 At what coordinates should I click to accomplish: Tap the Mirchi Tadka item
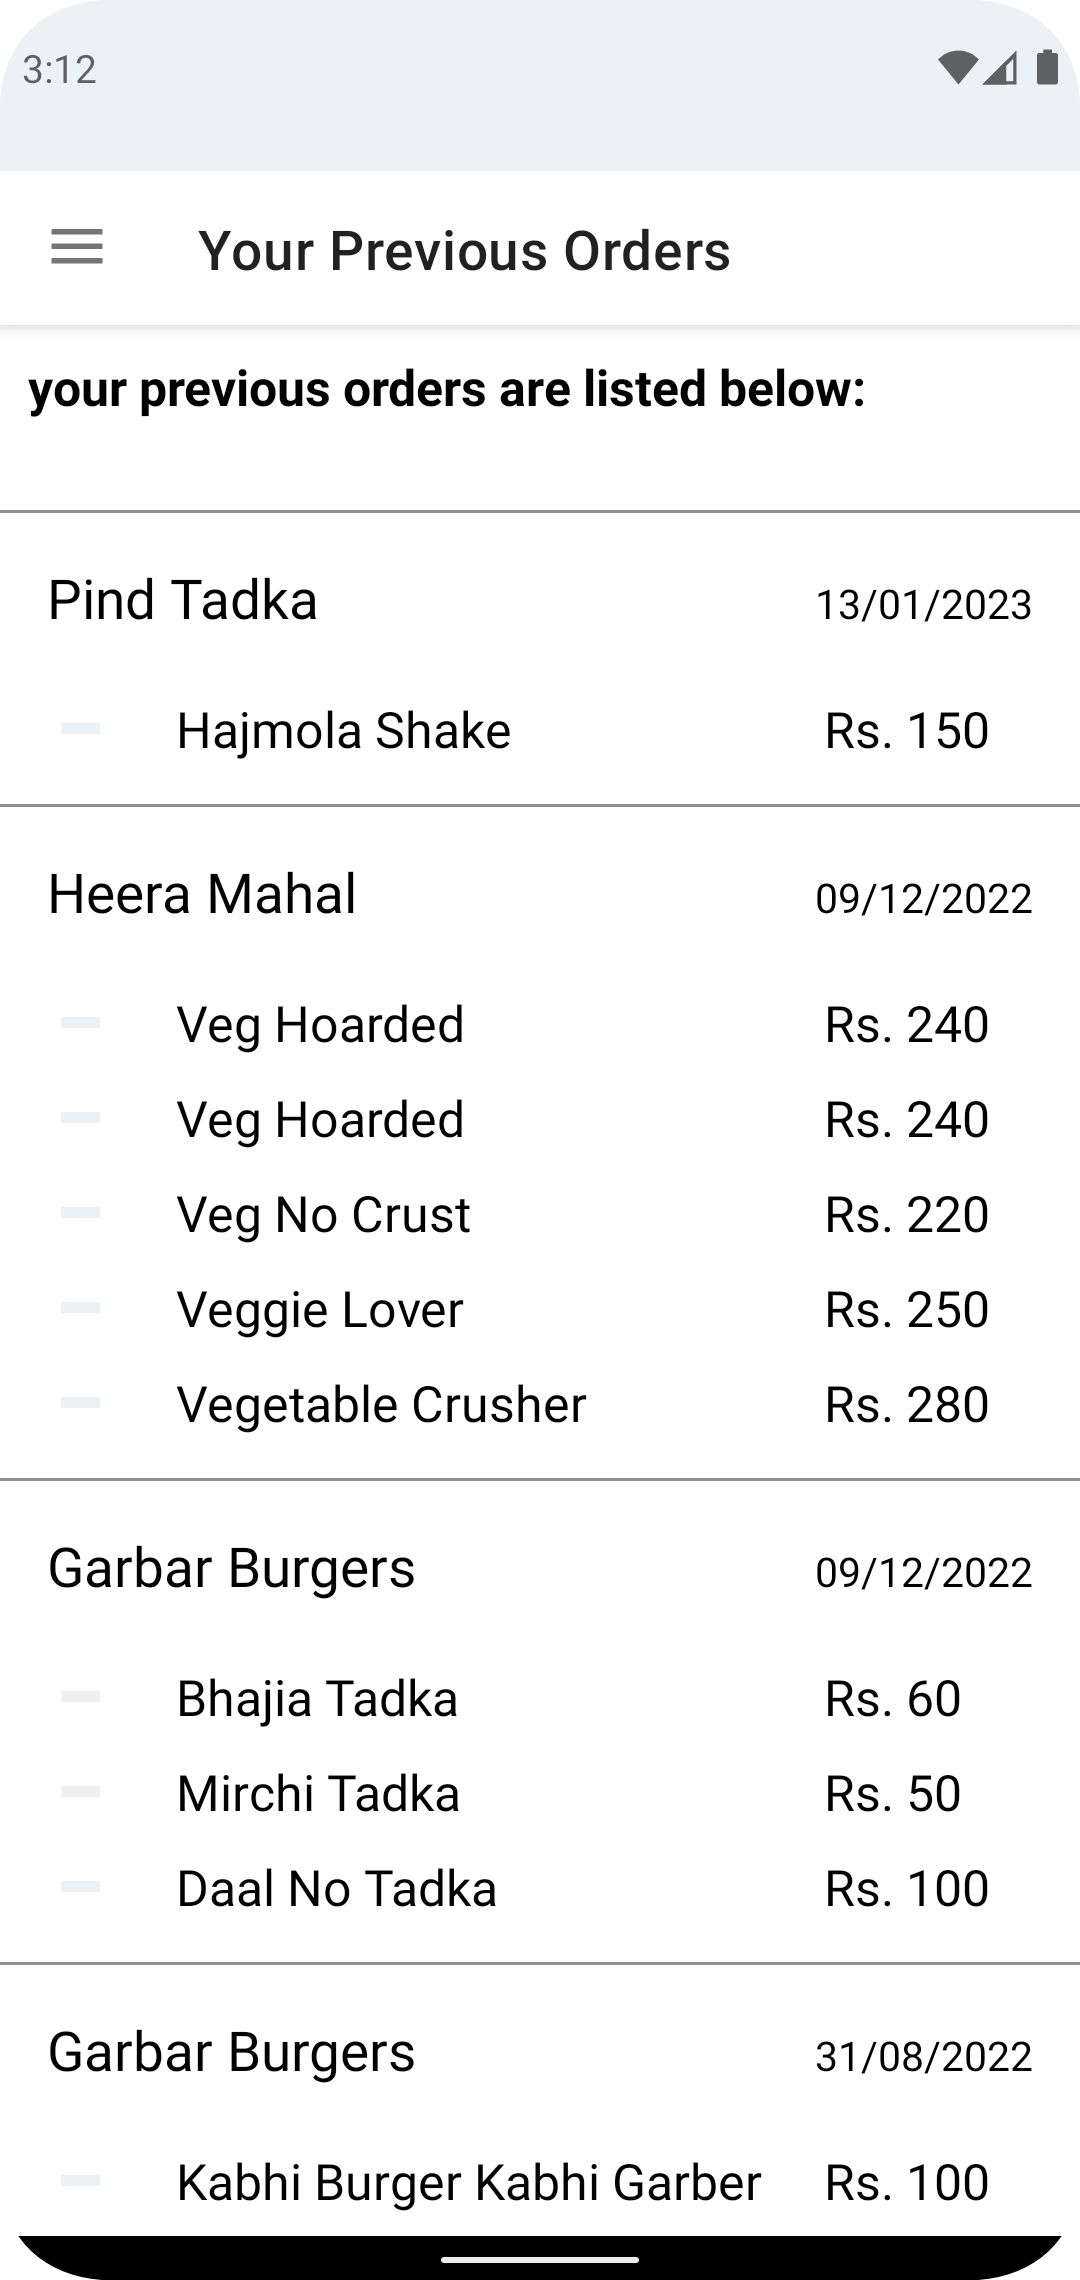pyautogui.click(x=318, y=1793)
